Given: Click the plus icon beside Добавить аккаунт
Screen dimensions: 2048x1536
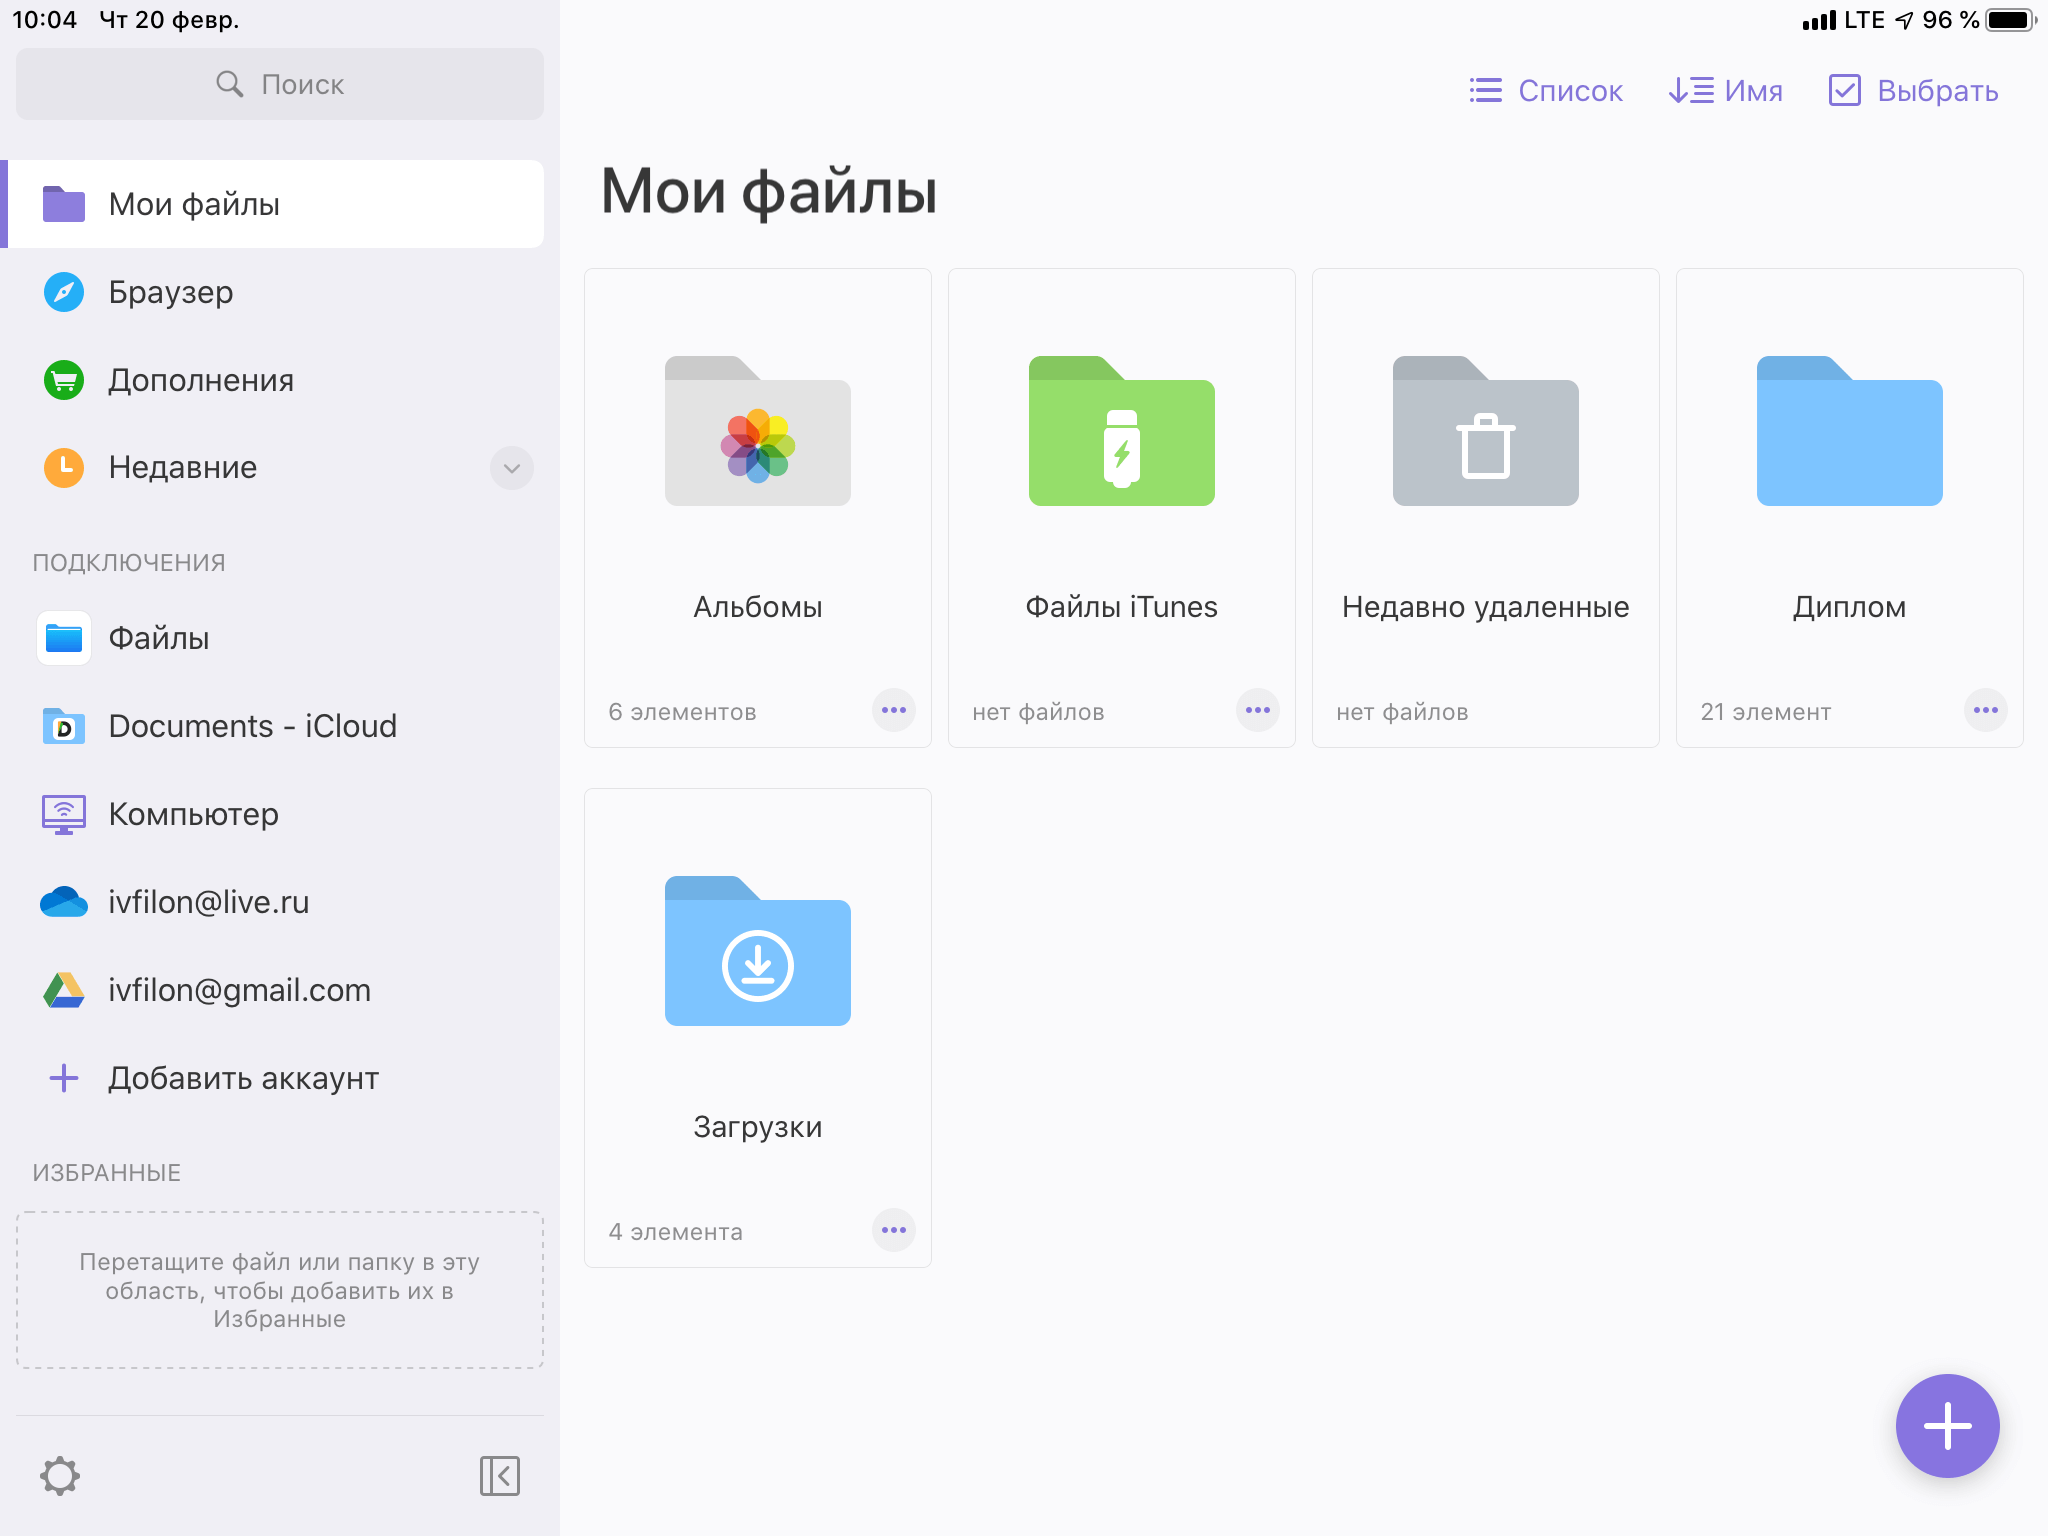Looking at the screenshot, I should point(64,1078).
